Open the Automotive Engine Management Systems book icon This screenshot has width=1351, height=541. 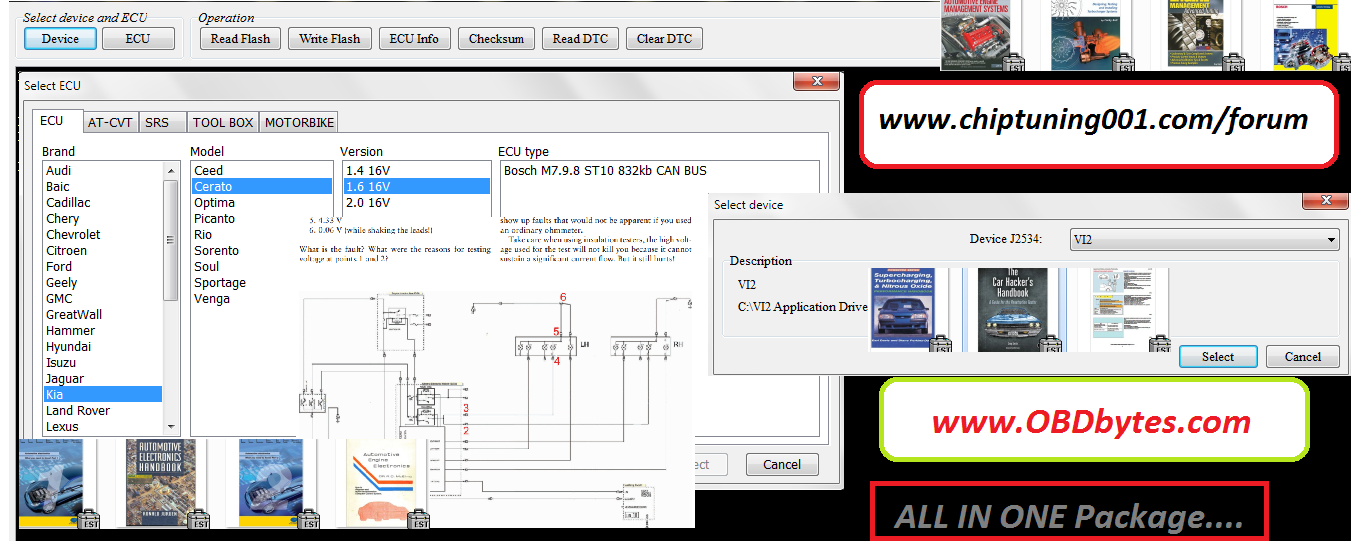(x=976, y=33)
